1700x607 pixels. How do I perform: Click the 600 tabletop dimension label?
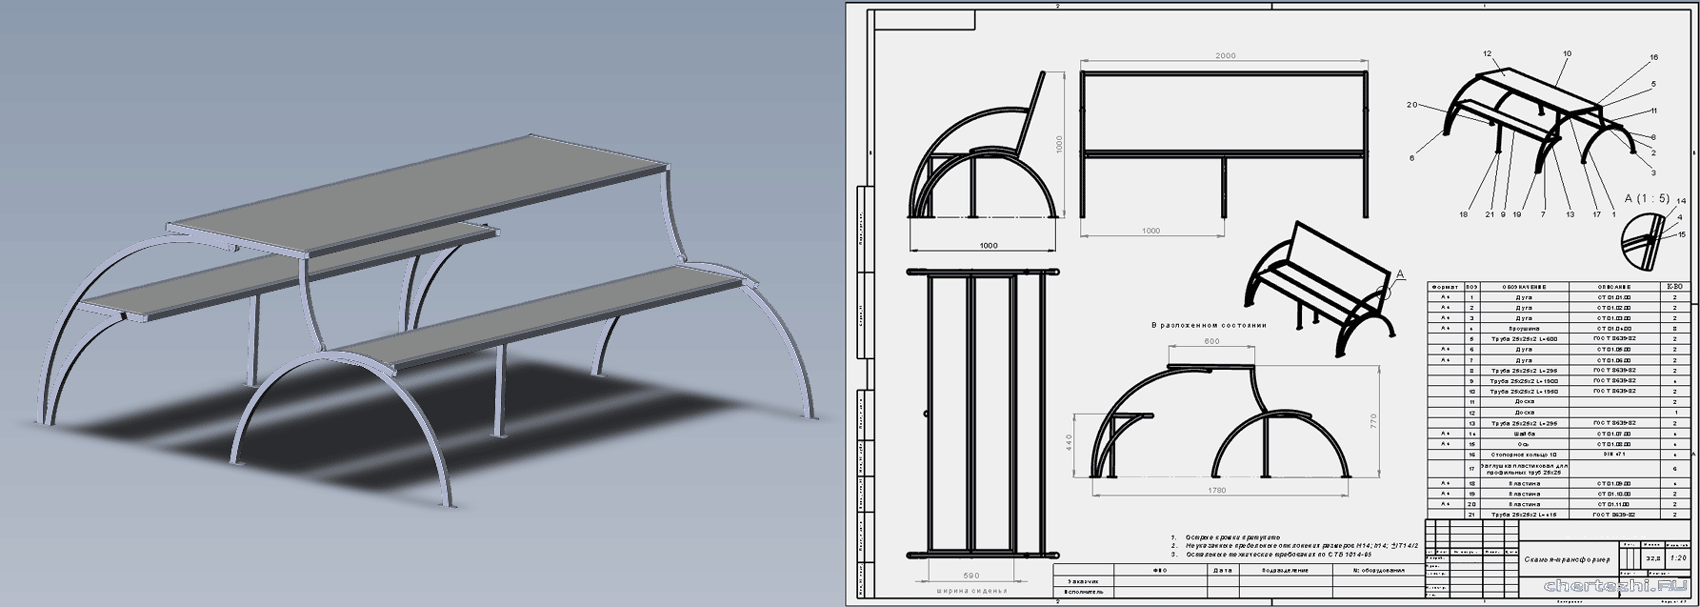point(1212,342)
